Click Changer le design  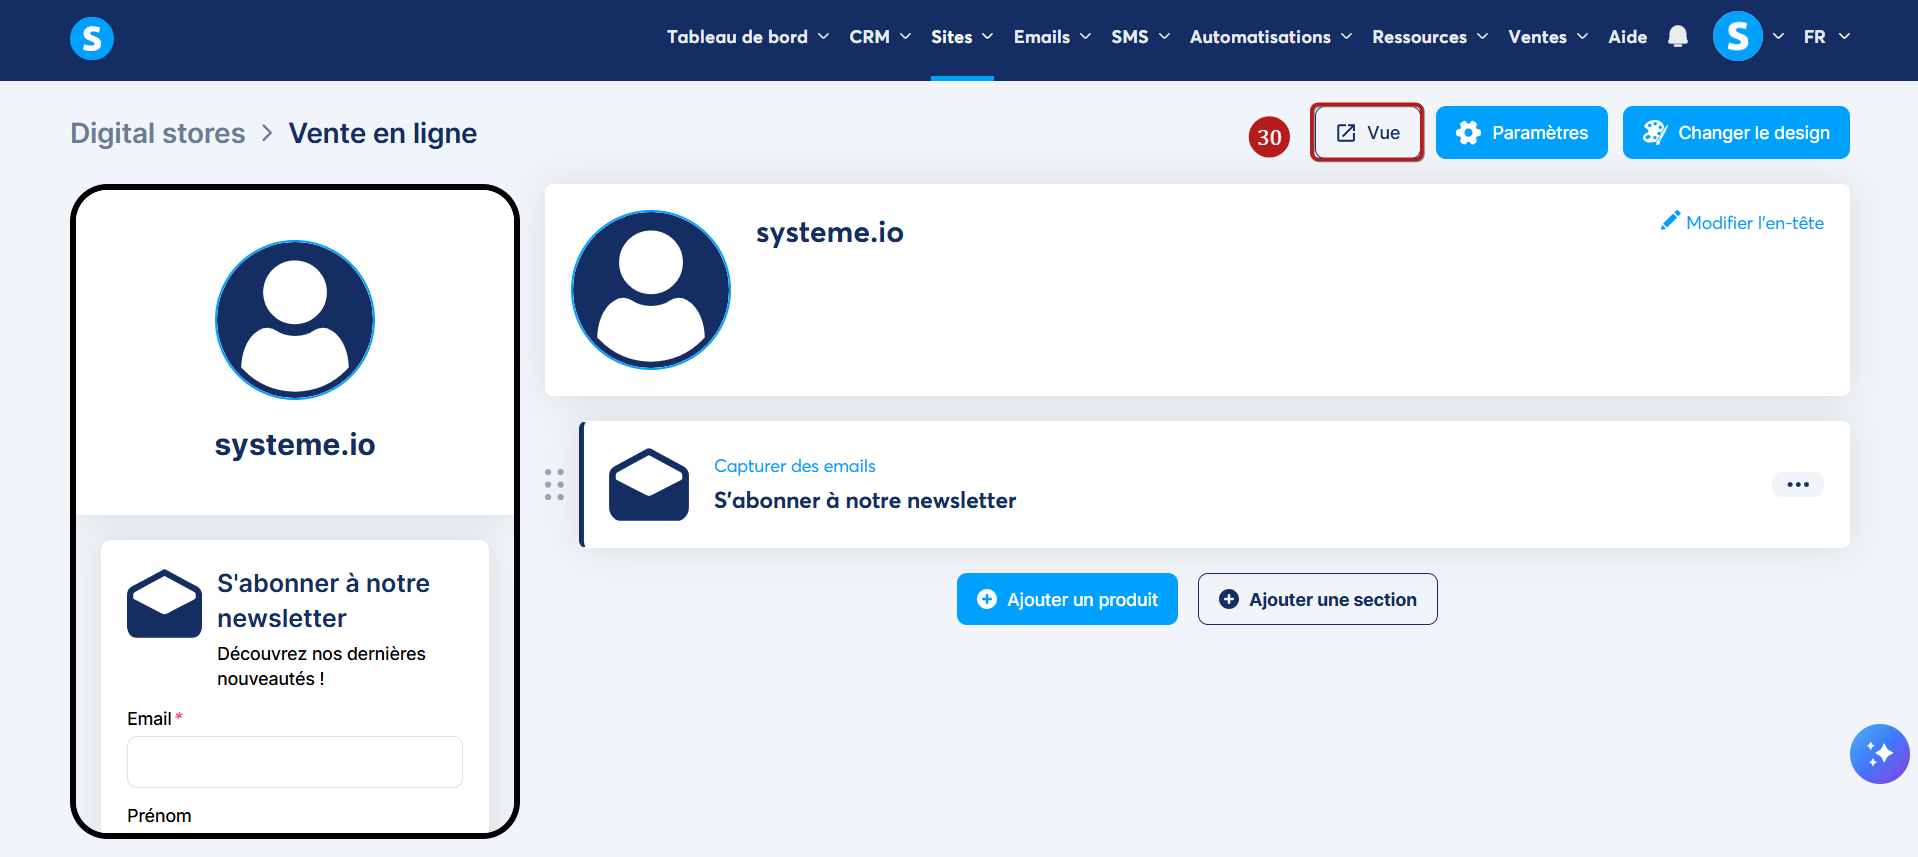click(x=1736, y=133)
